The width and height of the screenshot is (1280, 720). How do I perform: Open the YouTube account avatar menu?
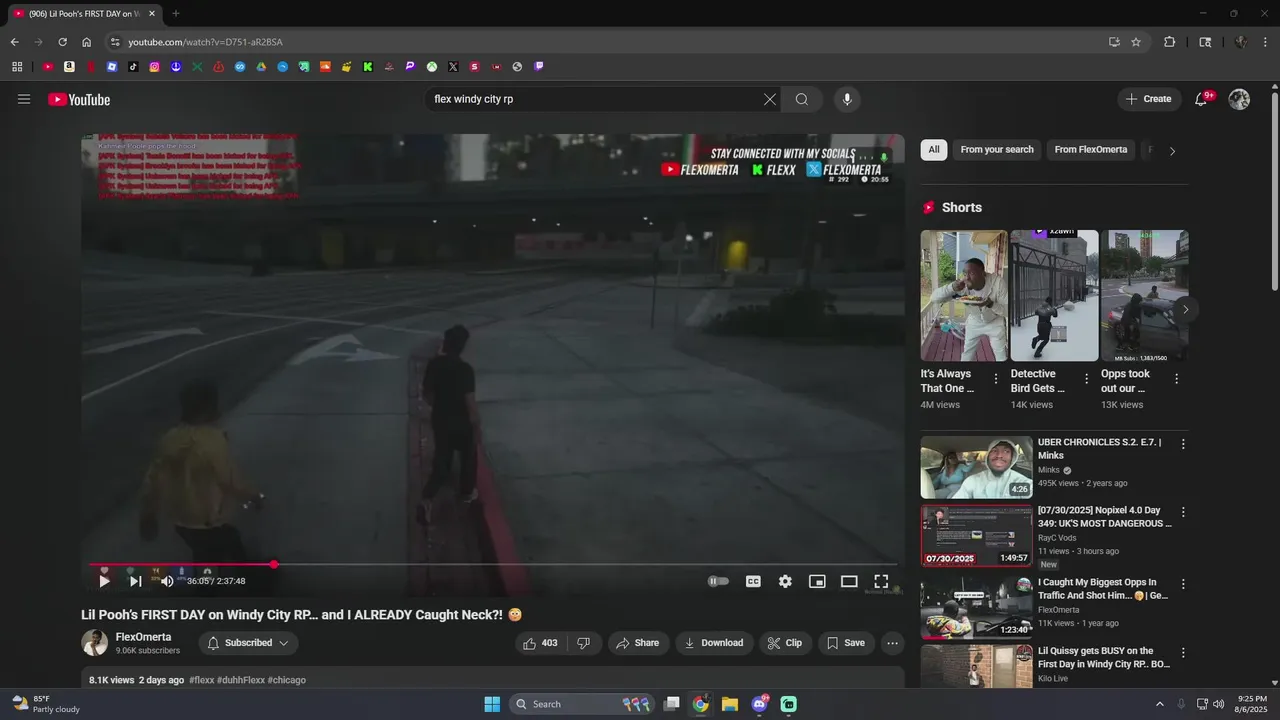pyautogui.click(x=1239, y=99)
